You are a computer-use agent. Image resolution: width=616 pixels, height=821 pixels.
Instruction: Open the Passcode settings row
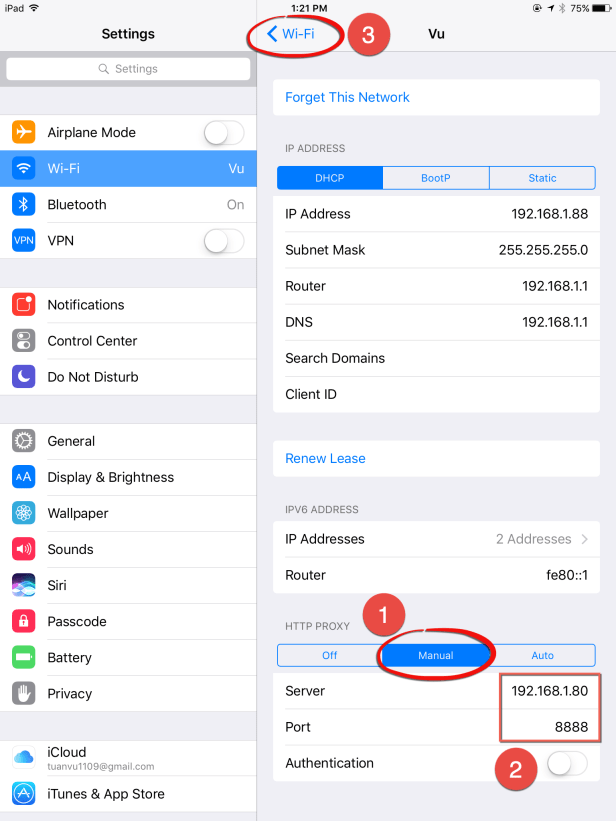[x=128, y=621]
